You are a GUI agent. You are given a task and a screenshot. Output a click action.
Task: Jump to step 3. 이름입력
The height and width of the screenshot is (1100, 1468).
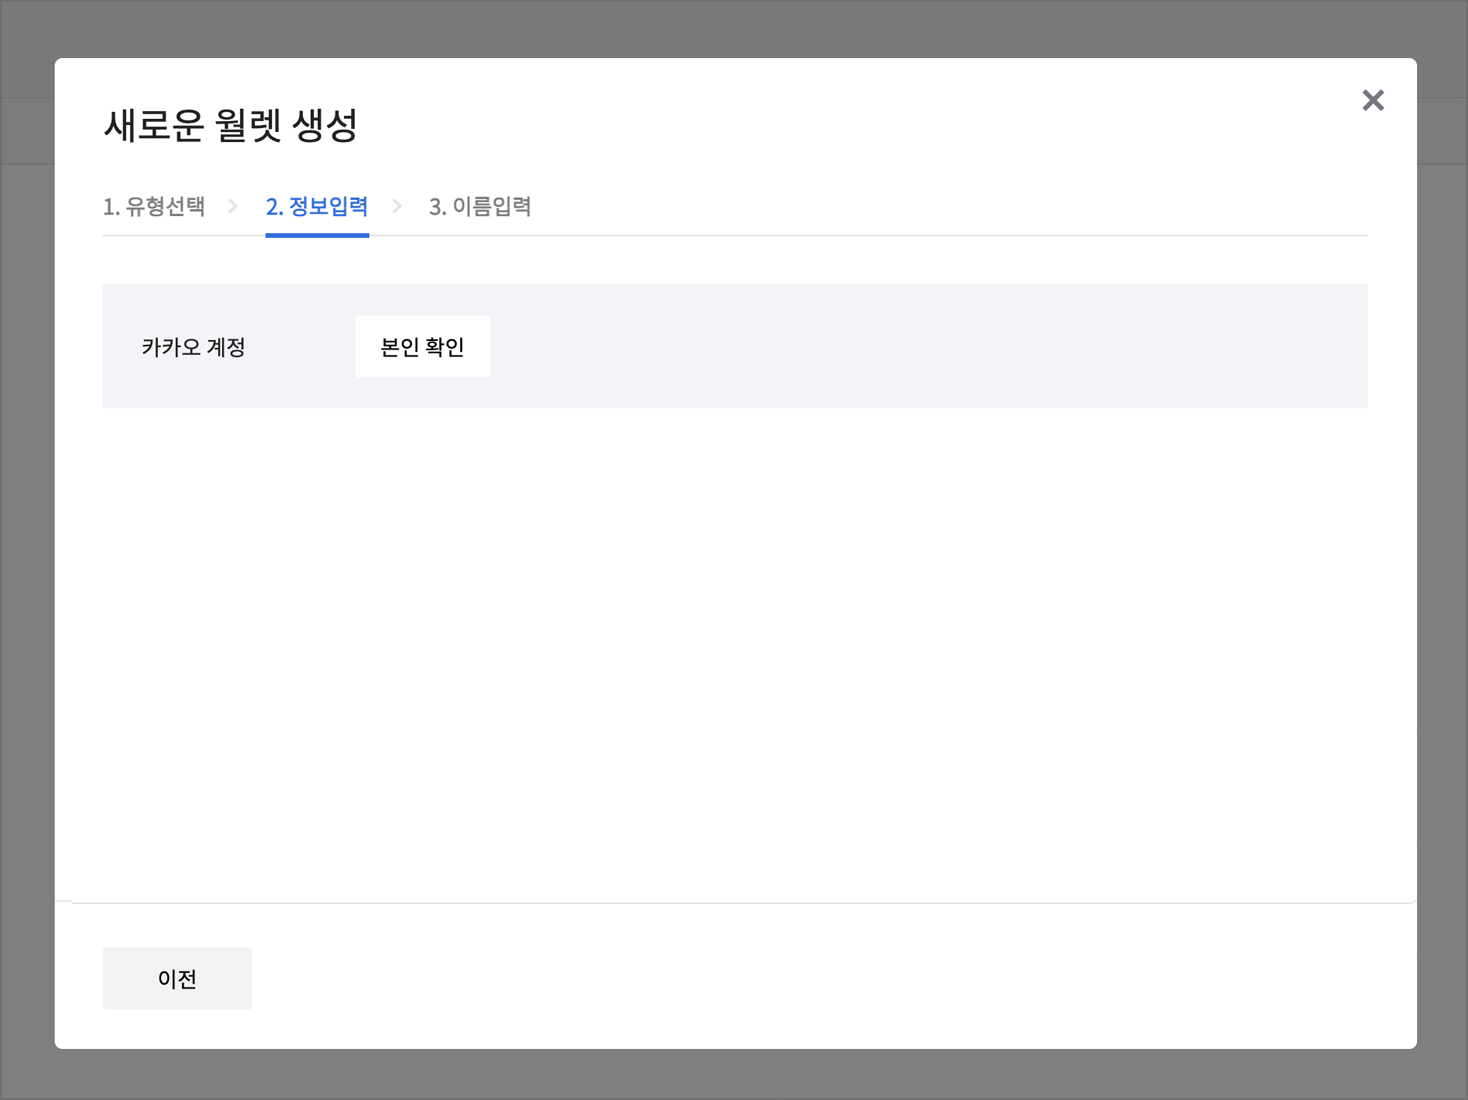click(x=480, y=206)
